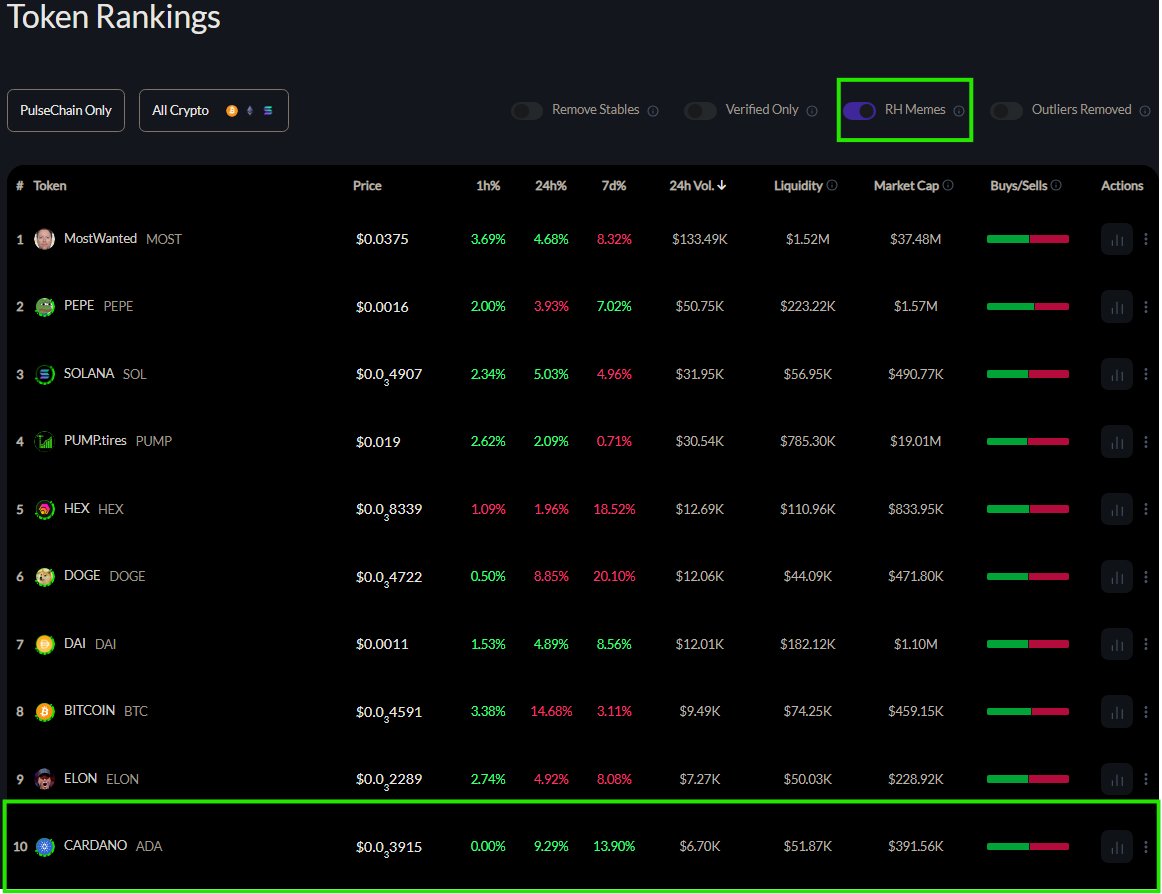Open more actions menu for MostWanted
Screen dimensions: 1162x894
(x=1146, y=239)
